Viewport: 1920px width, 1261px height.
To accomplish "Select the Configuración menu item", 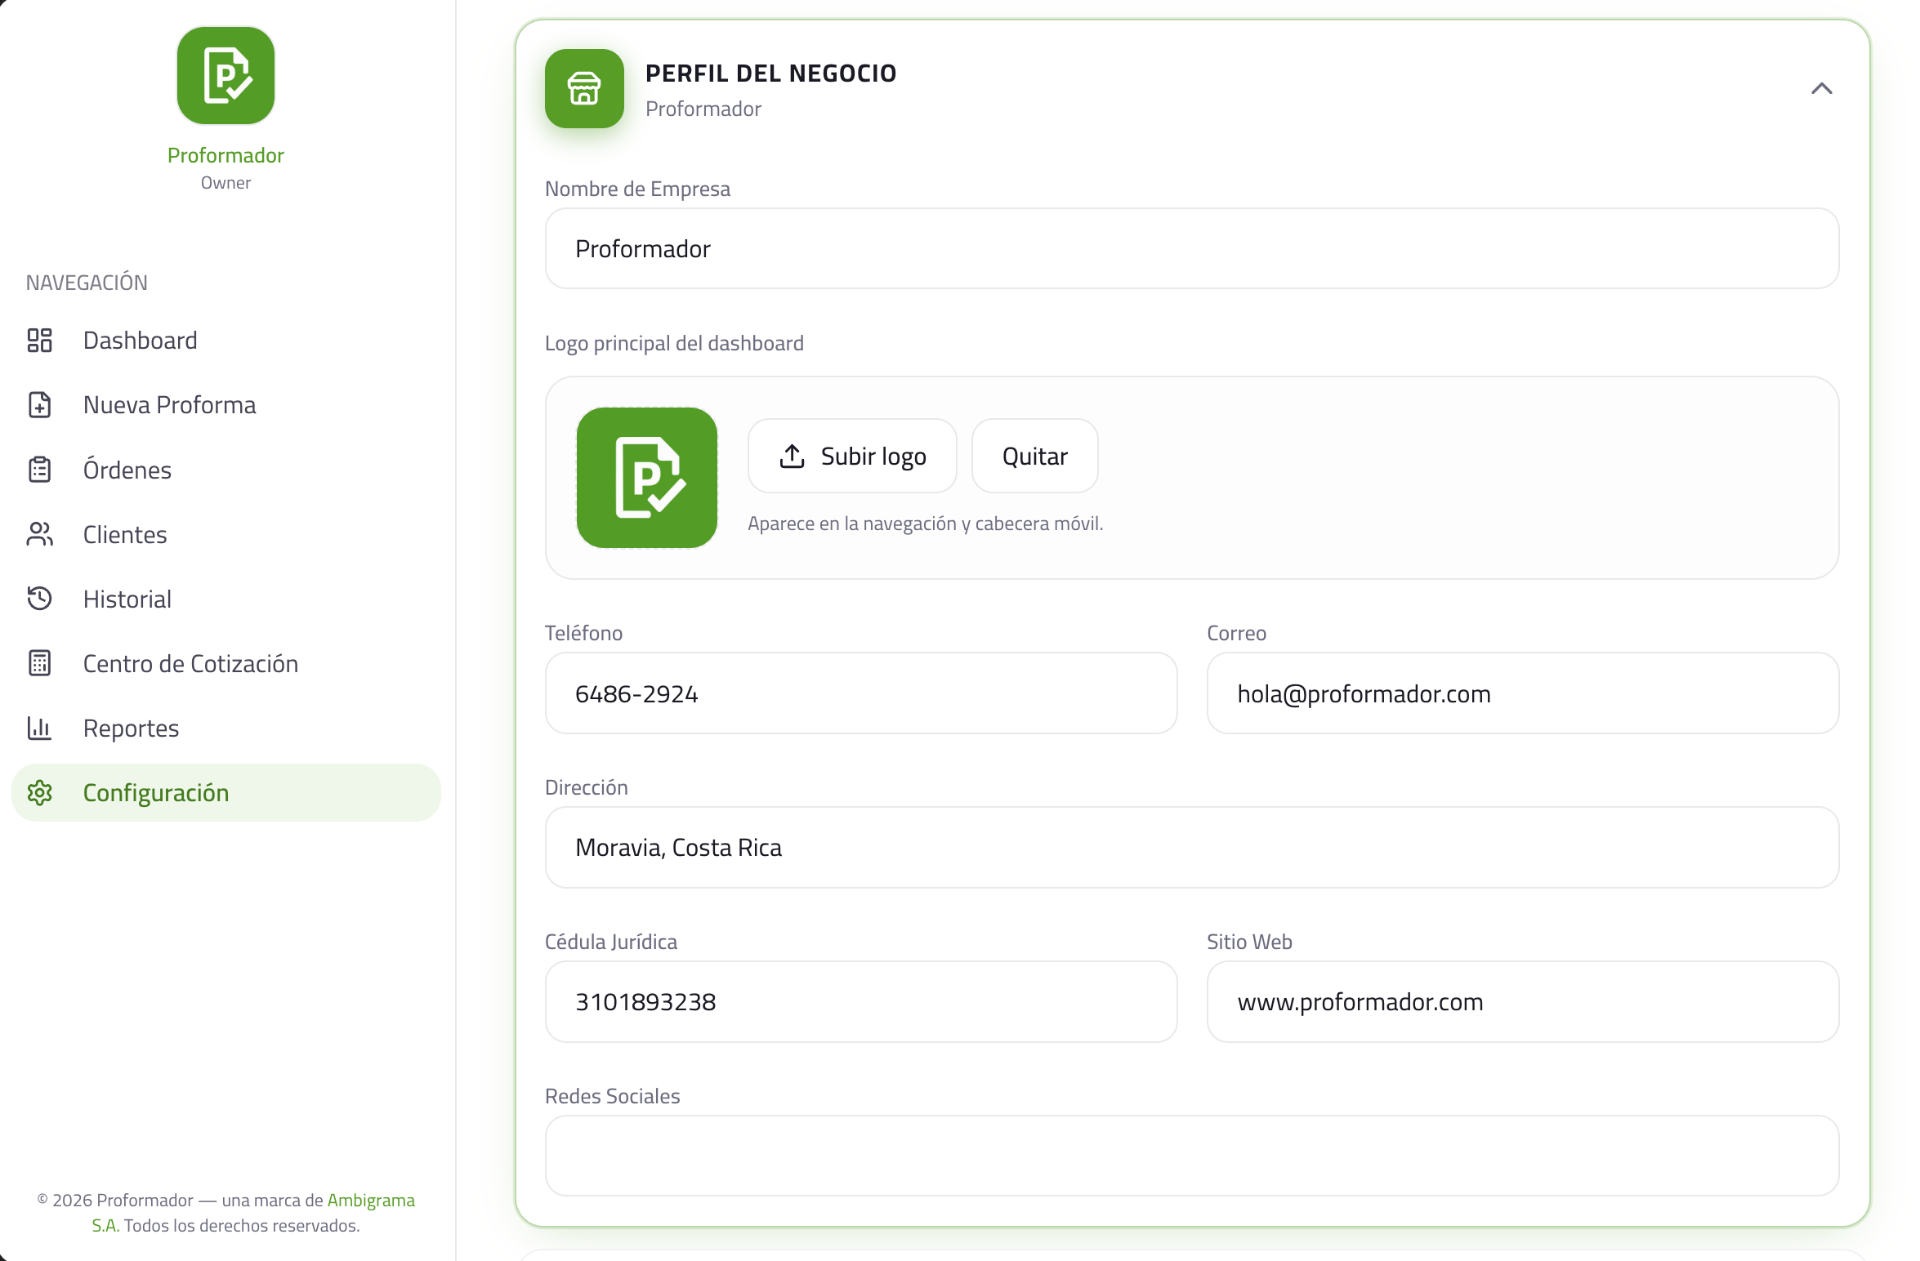I will [x=226, y=793].
